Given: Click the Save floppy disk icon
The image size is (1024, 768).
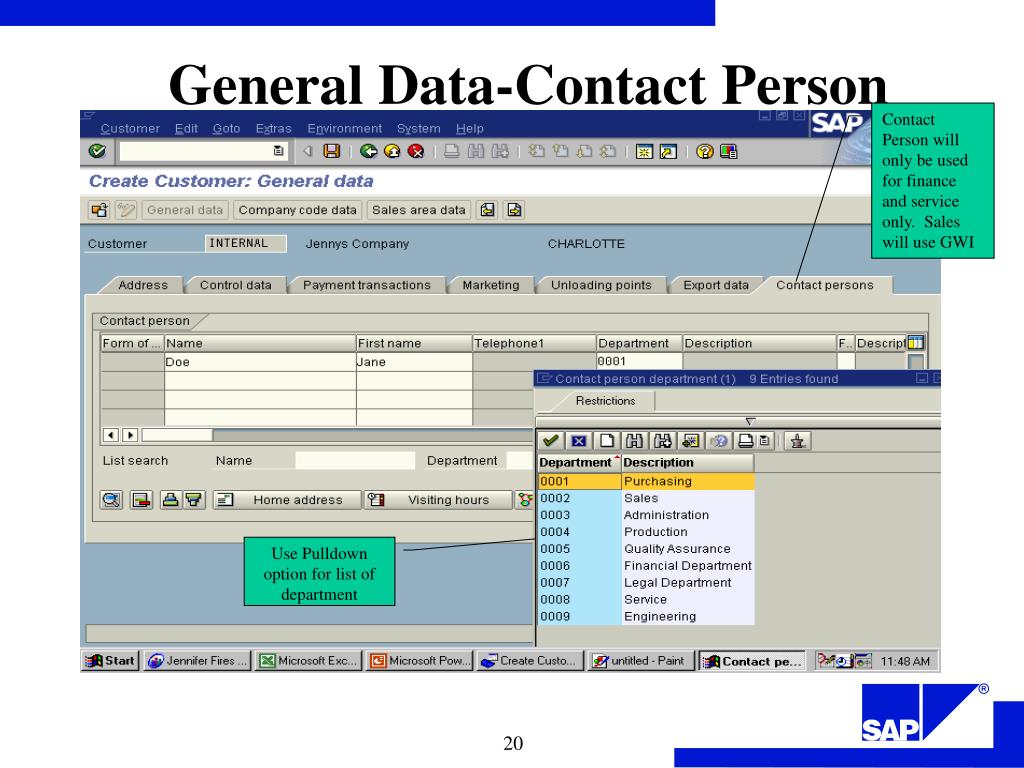Looking at the screenshot, I should click(x=332, y=152).
